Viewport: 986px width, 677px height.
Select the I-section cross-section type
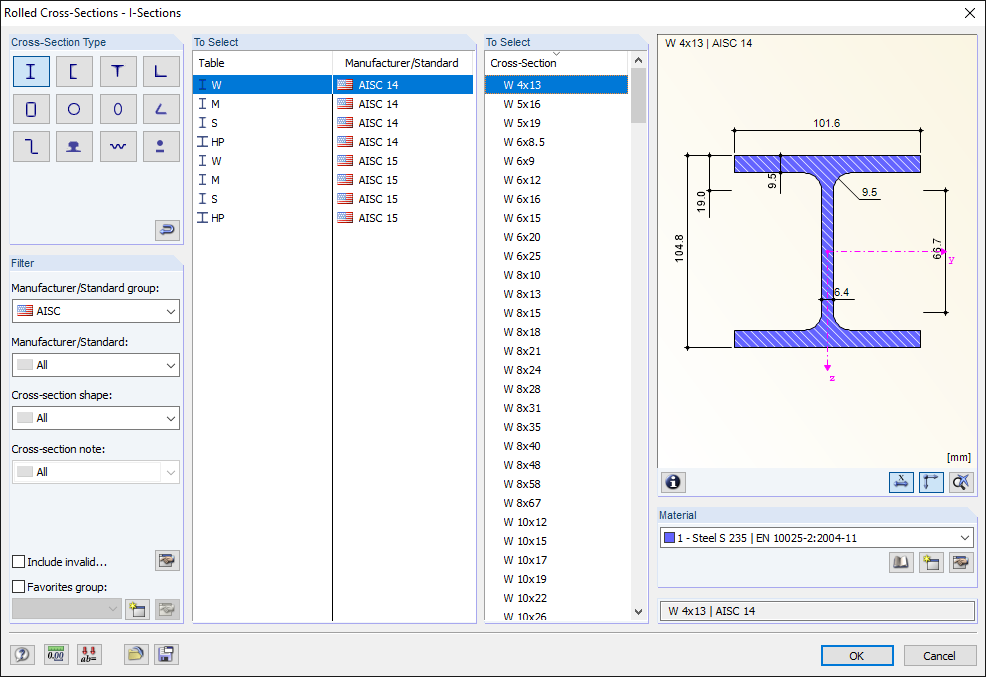click(x=31, y=71)
